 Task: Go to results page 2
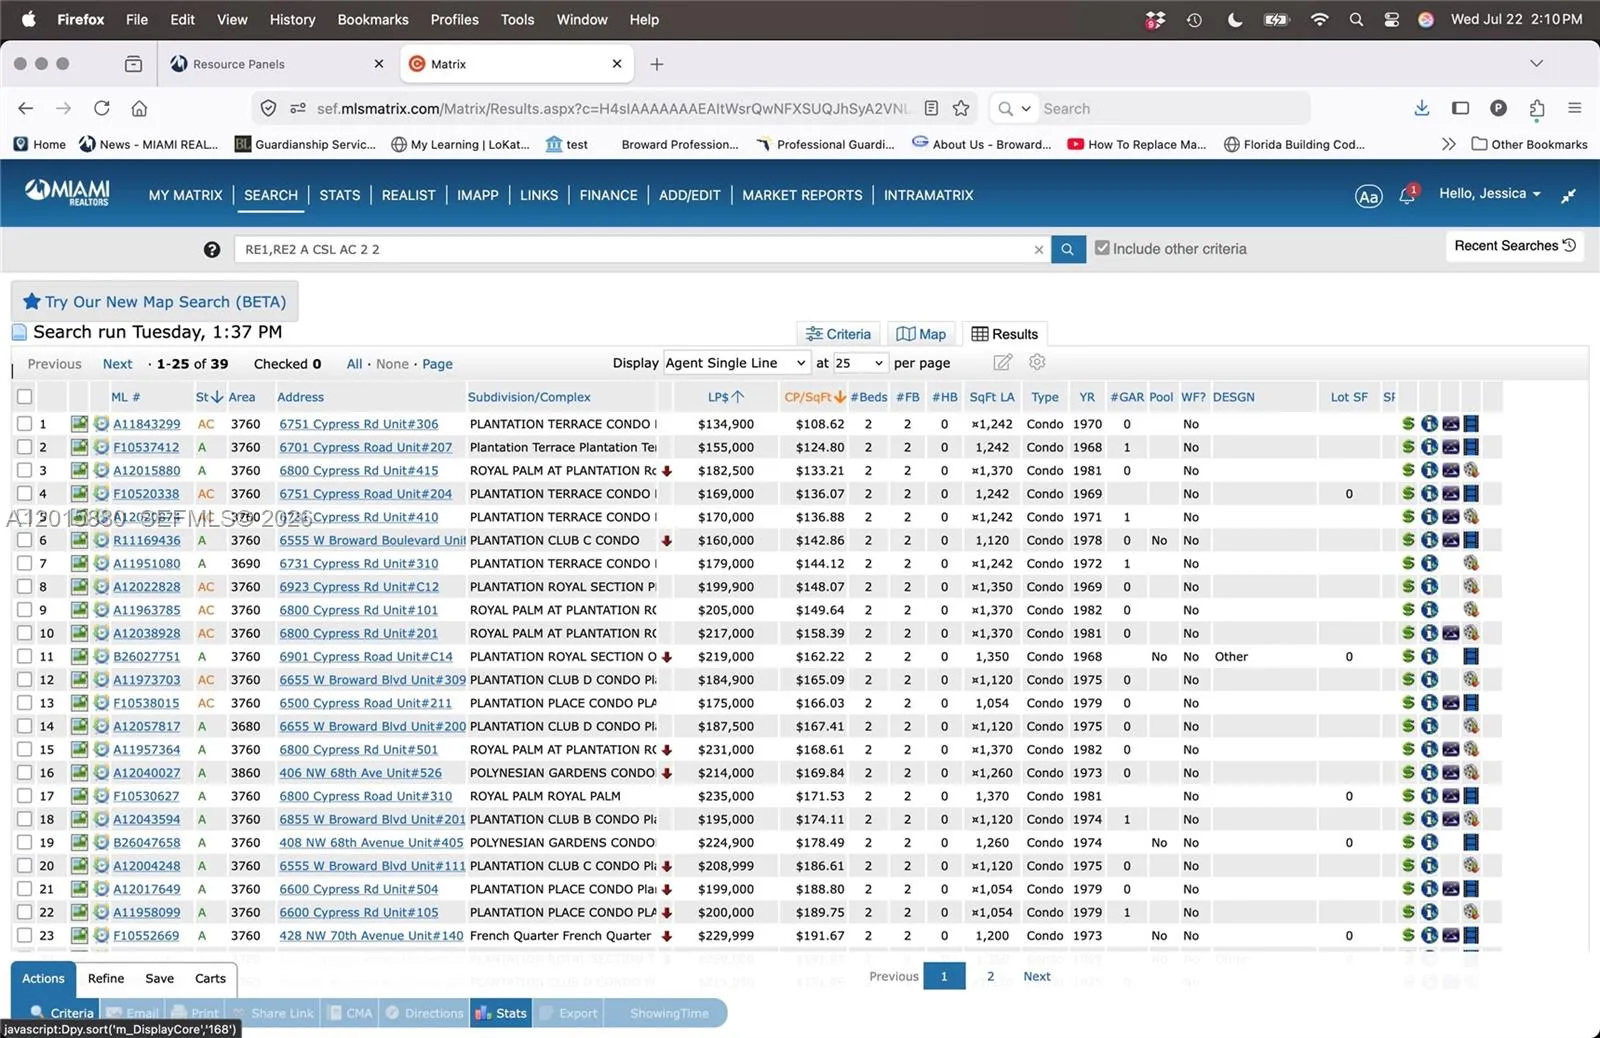click(991, 976)
